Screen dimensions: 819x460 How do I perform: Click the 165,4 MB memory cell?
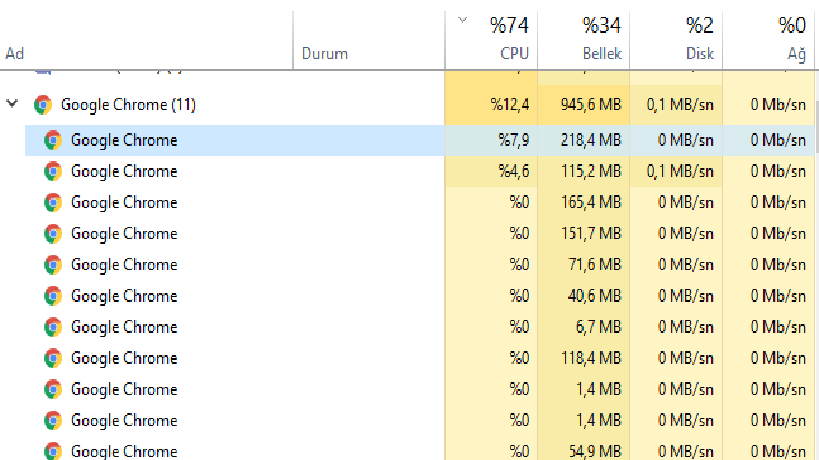(583, 203)
